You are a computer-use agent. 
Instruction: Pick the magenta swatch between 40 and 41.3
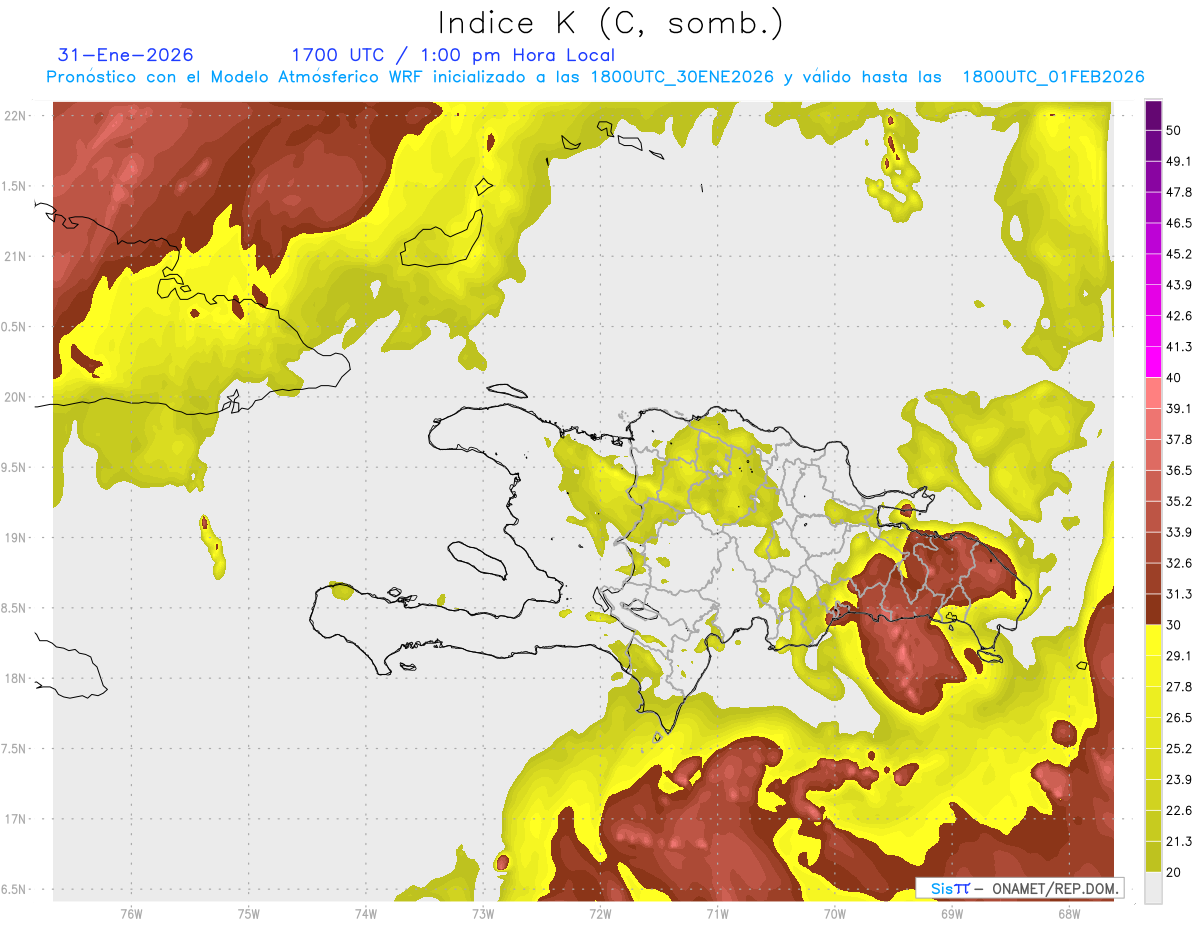pos(1153,362)
